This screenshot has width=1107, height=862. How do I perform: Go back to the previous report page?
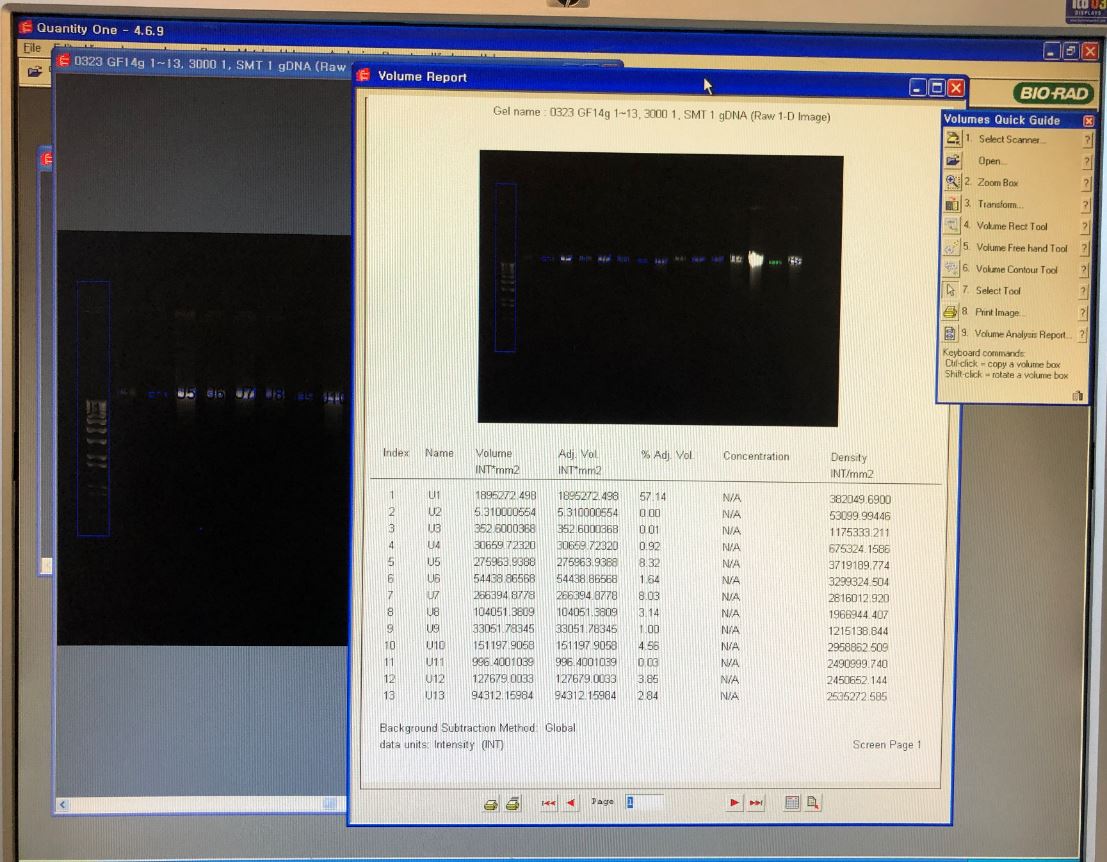[571, 803]
